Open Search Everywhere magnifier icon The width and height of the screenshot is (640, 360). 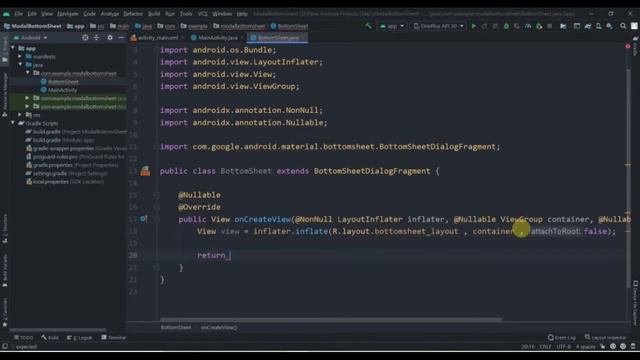coord(623,26)
